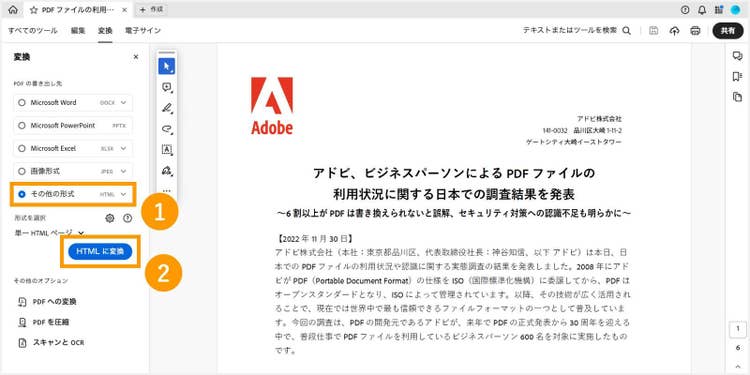Open スキャンと OCR option
This screenshot has height=375, width=750.
tap(51, 343)
